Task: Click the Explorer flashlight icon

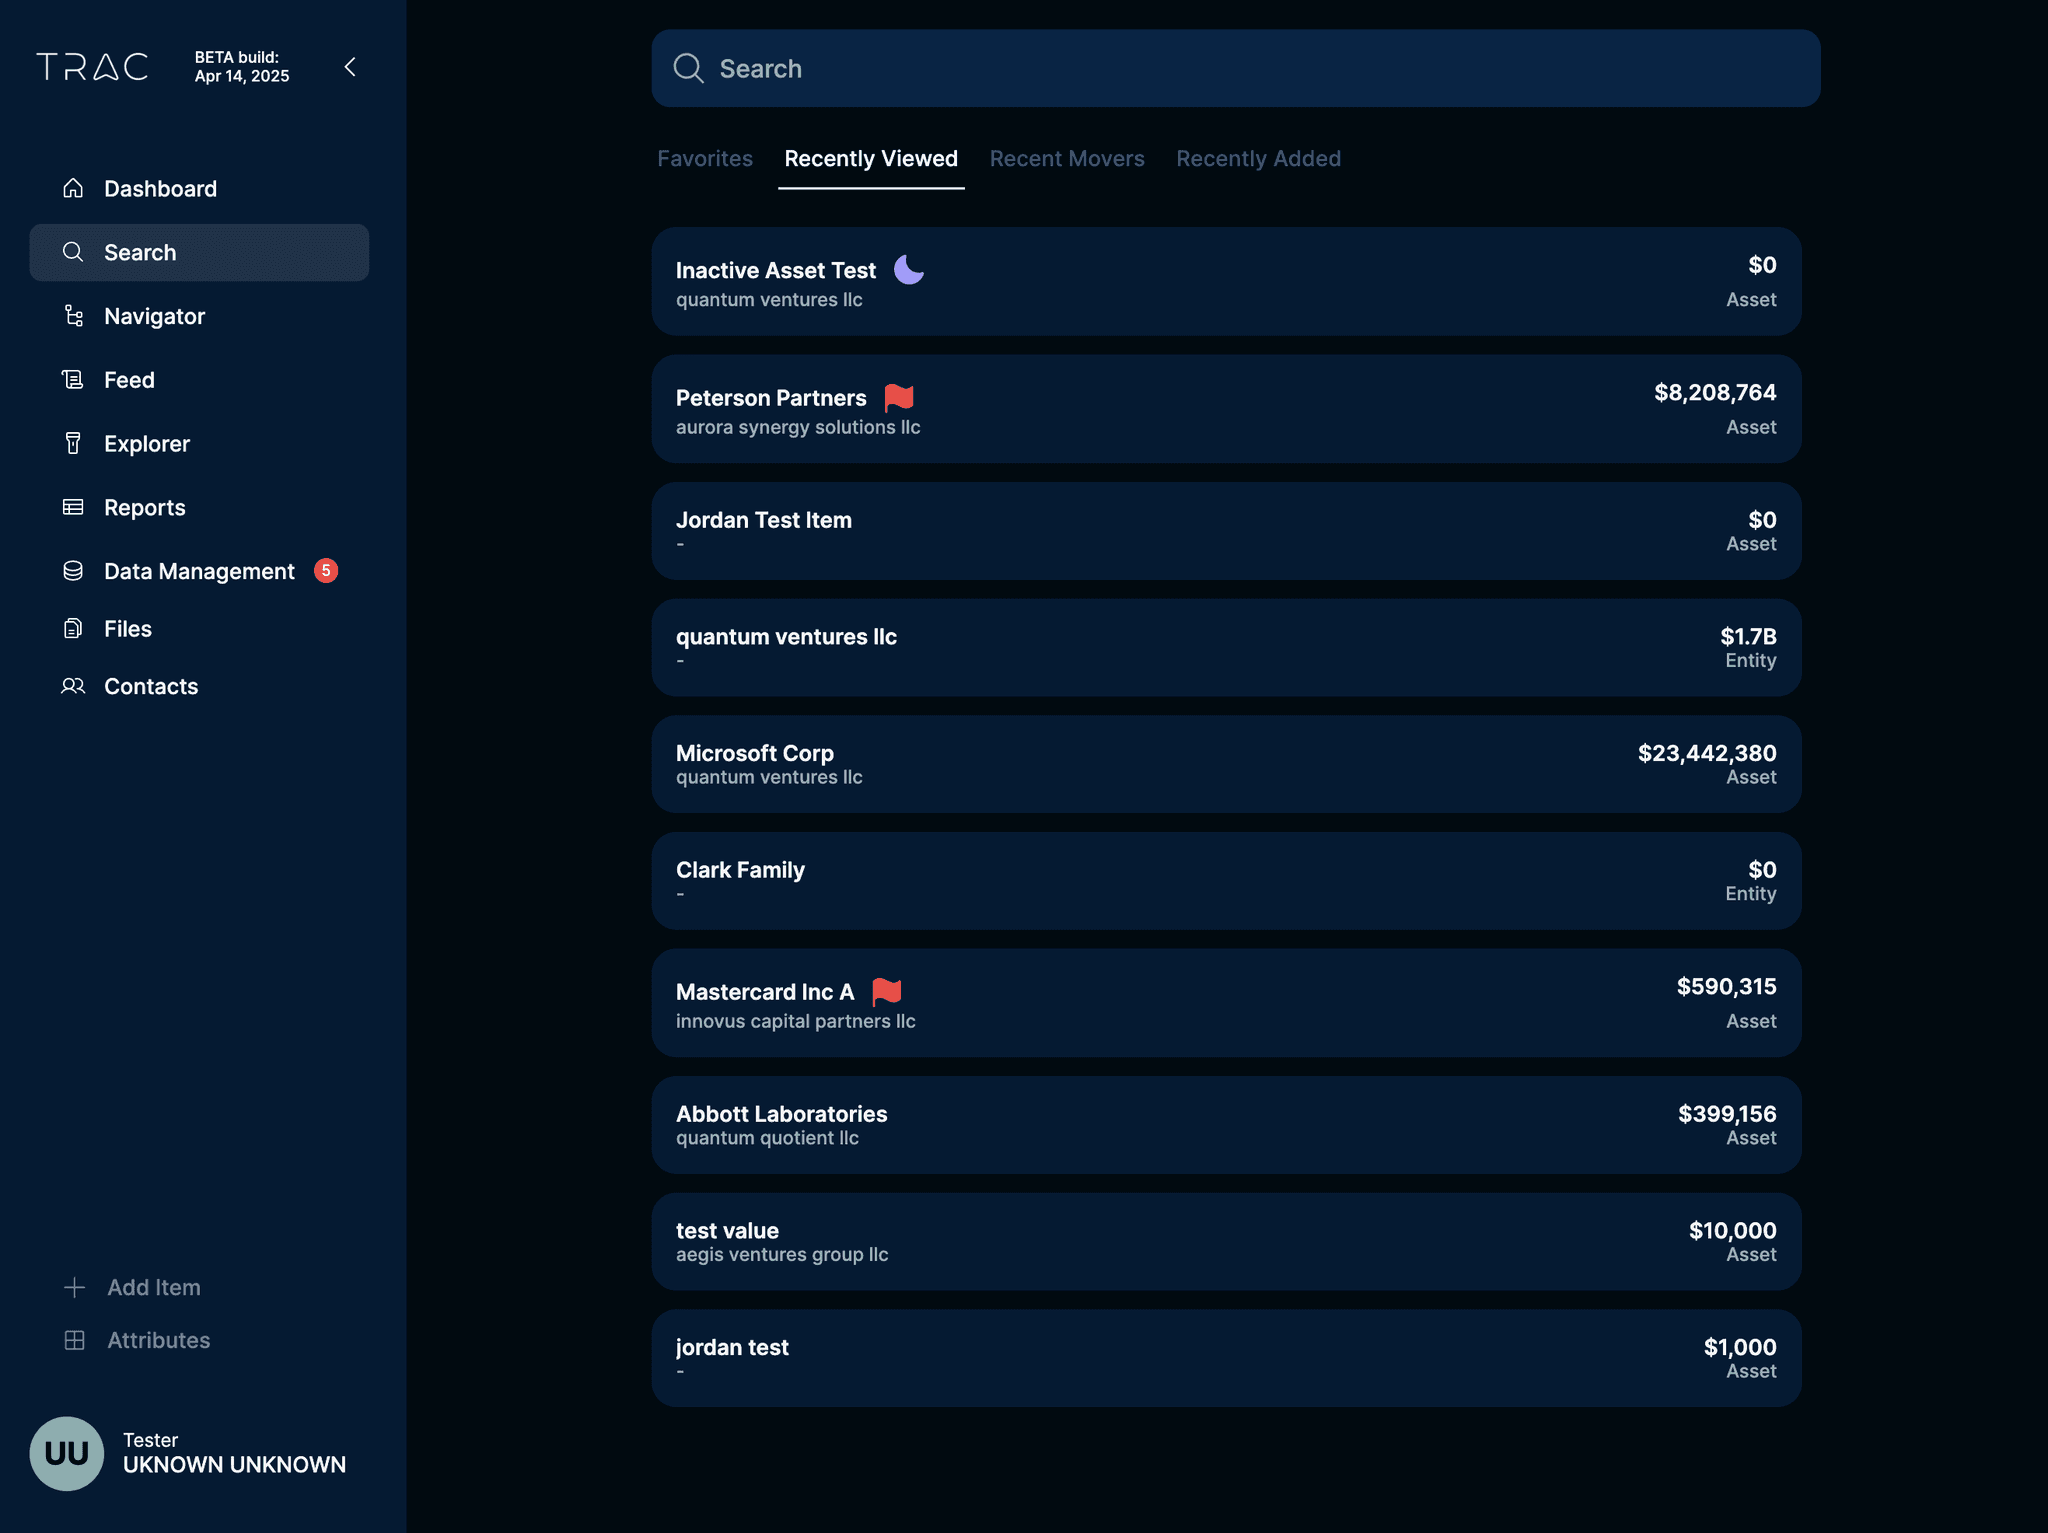Action: (73, 443)
